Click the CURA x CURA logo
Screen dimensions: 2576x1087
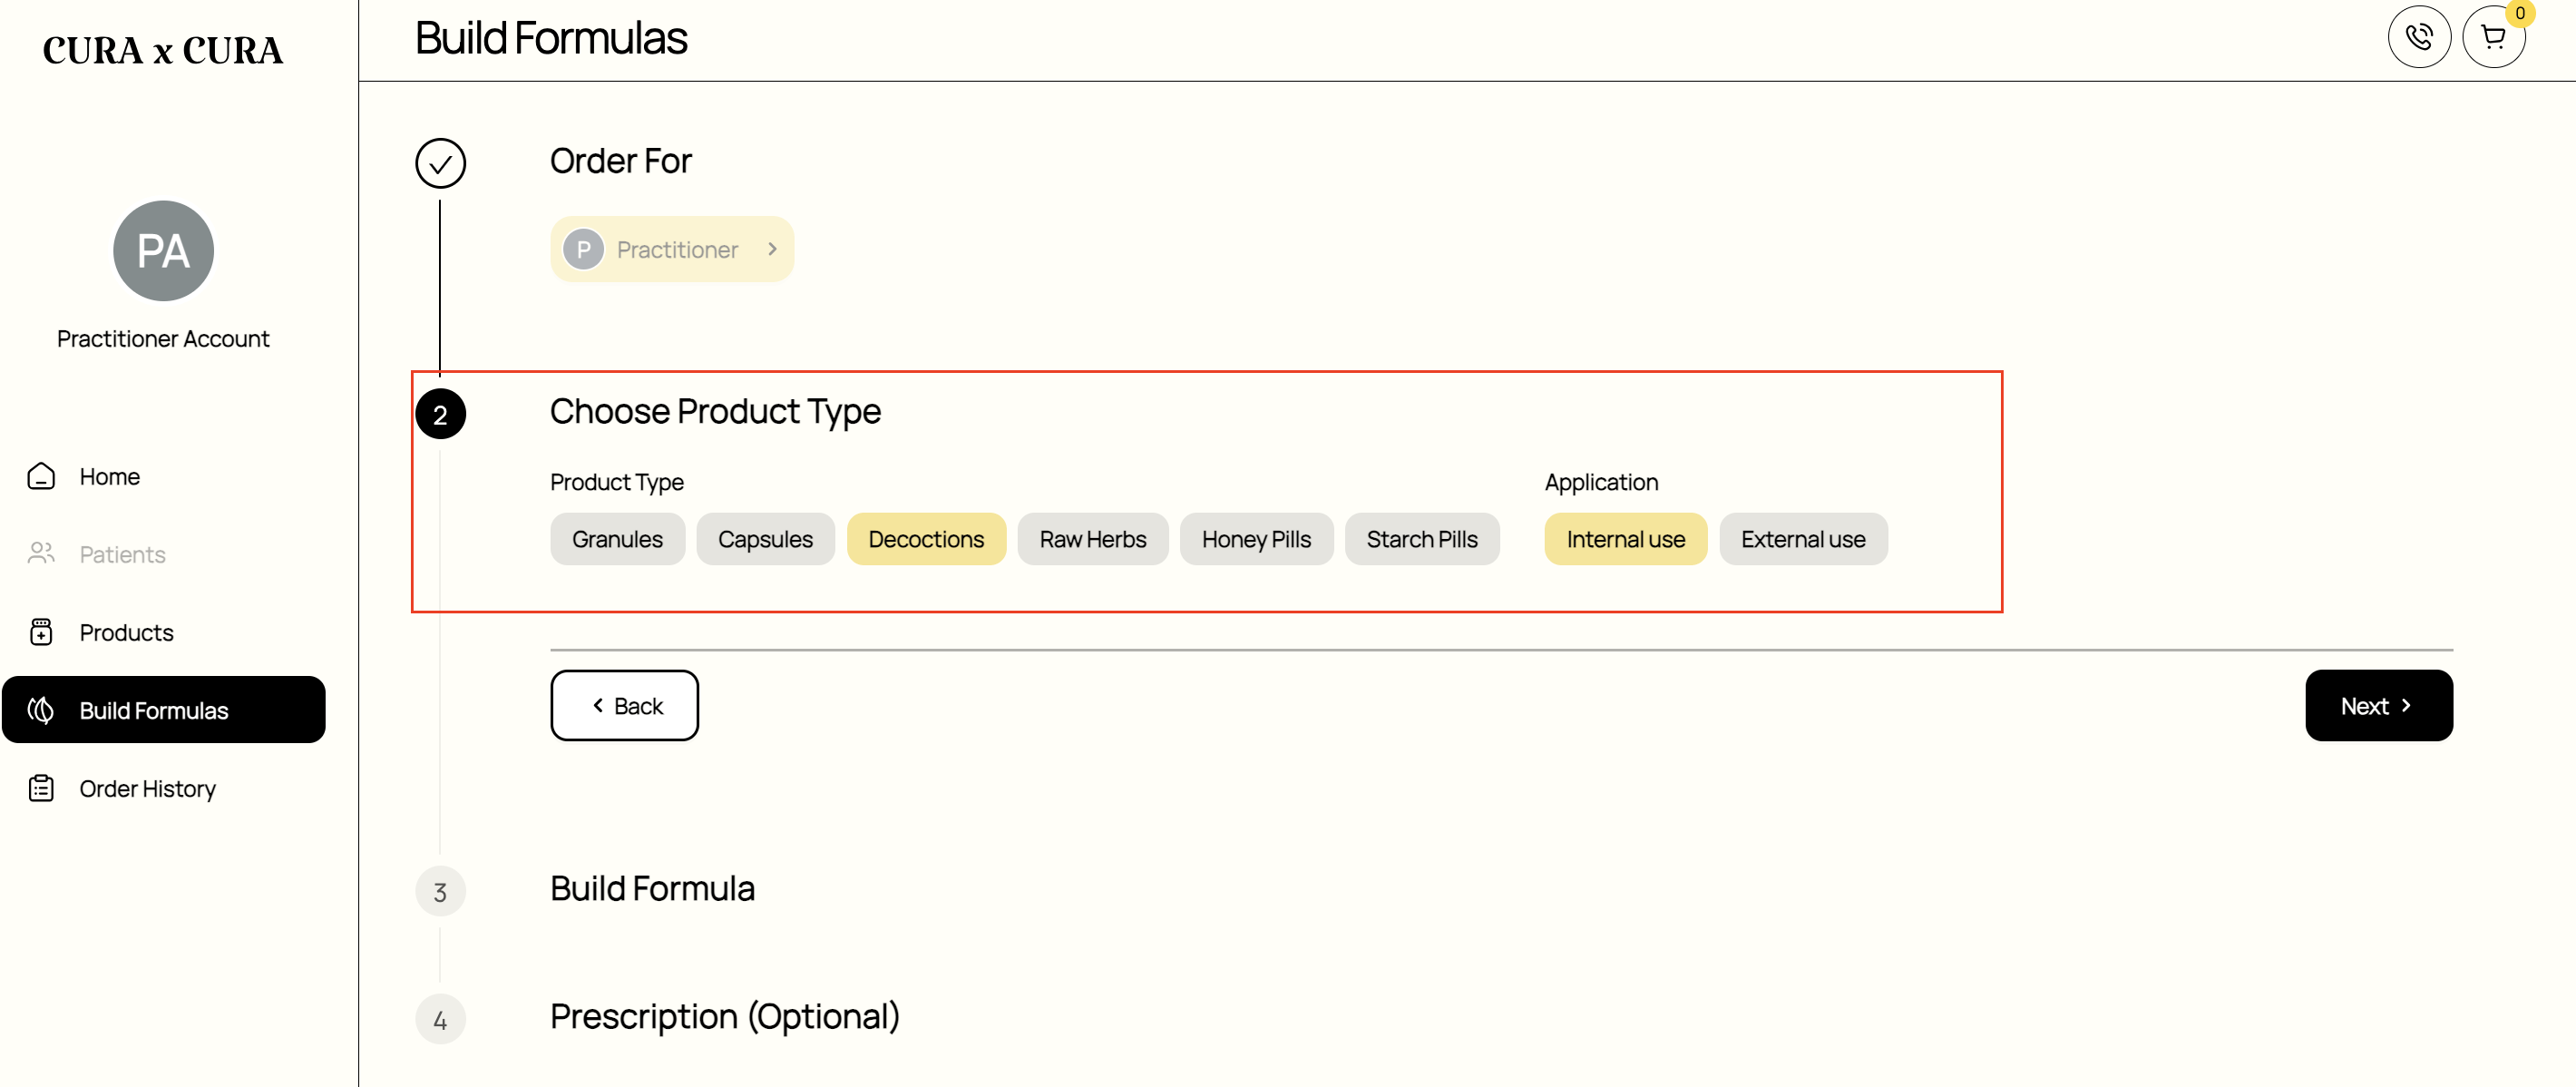pyautogui.click(x=163, y=50)
